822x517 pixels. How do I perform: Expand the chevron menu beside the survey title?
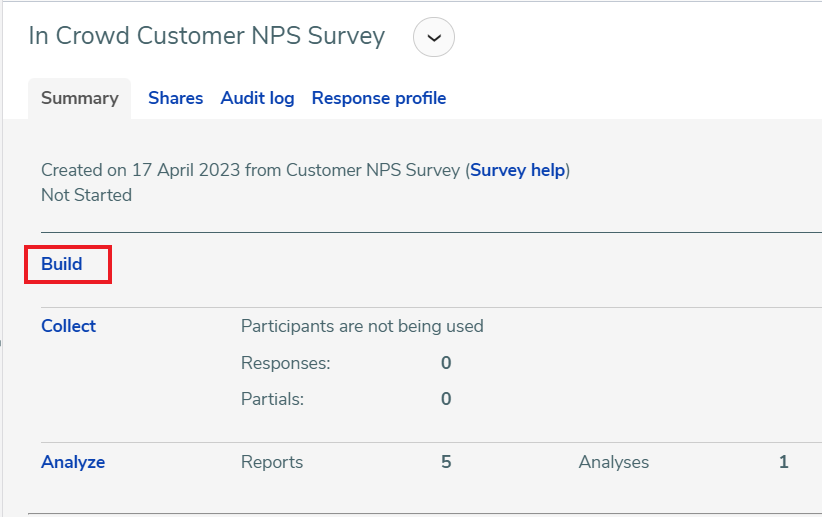pos(434,37)
